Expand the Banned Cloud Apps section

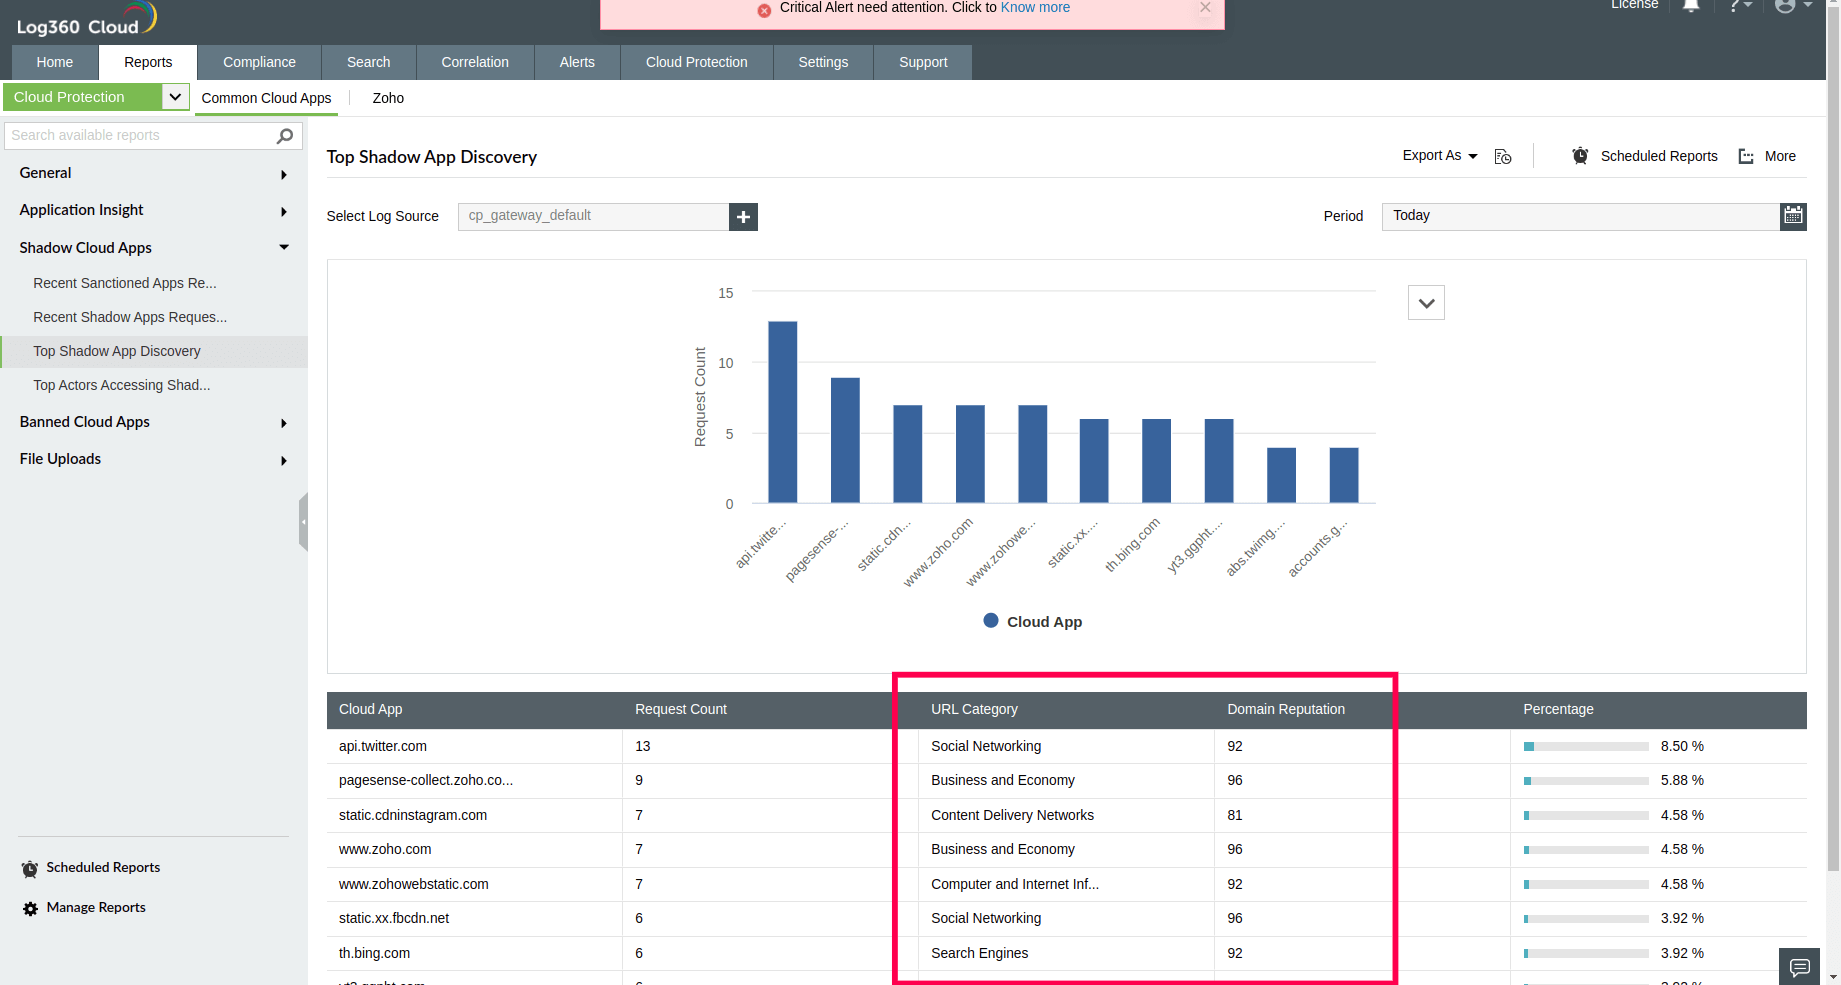pyautogui.click(x=283, y=422)
